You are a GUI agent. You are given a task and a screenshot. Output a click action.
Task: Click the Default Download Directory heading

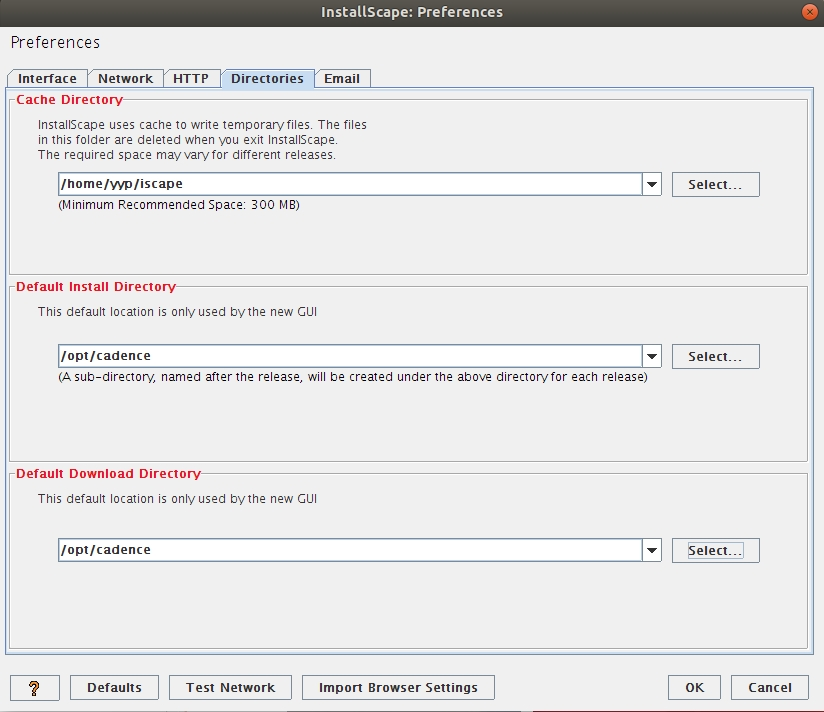coord(108,473)
